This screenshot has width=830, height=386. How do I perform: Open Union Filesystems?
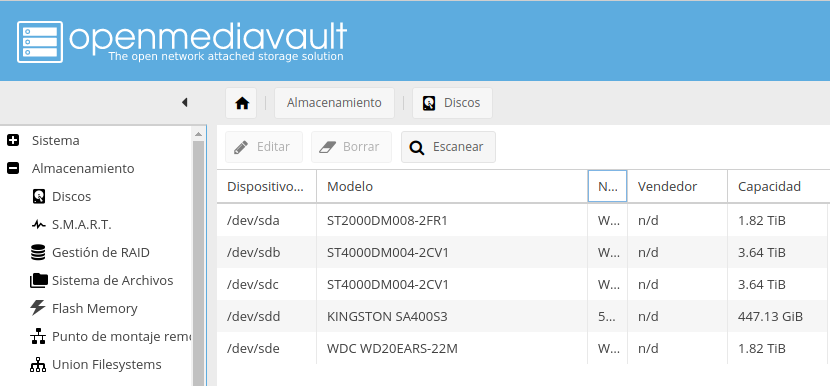[x=96, y=364]
